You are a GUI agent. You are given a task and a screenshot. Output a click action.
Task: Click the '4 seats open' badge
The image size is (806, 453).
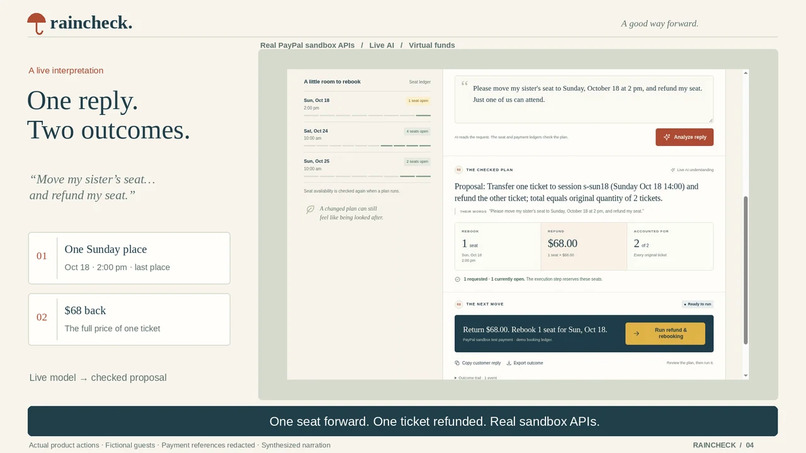tap(417, 131)
